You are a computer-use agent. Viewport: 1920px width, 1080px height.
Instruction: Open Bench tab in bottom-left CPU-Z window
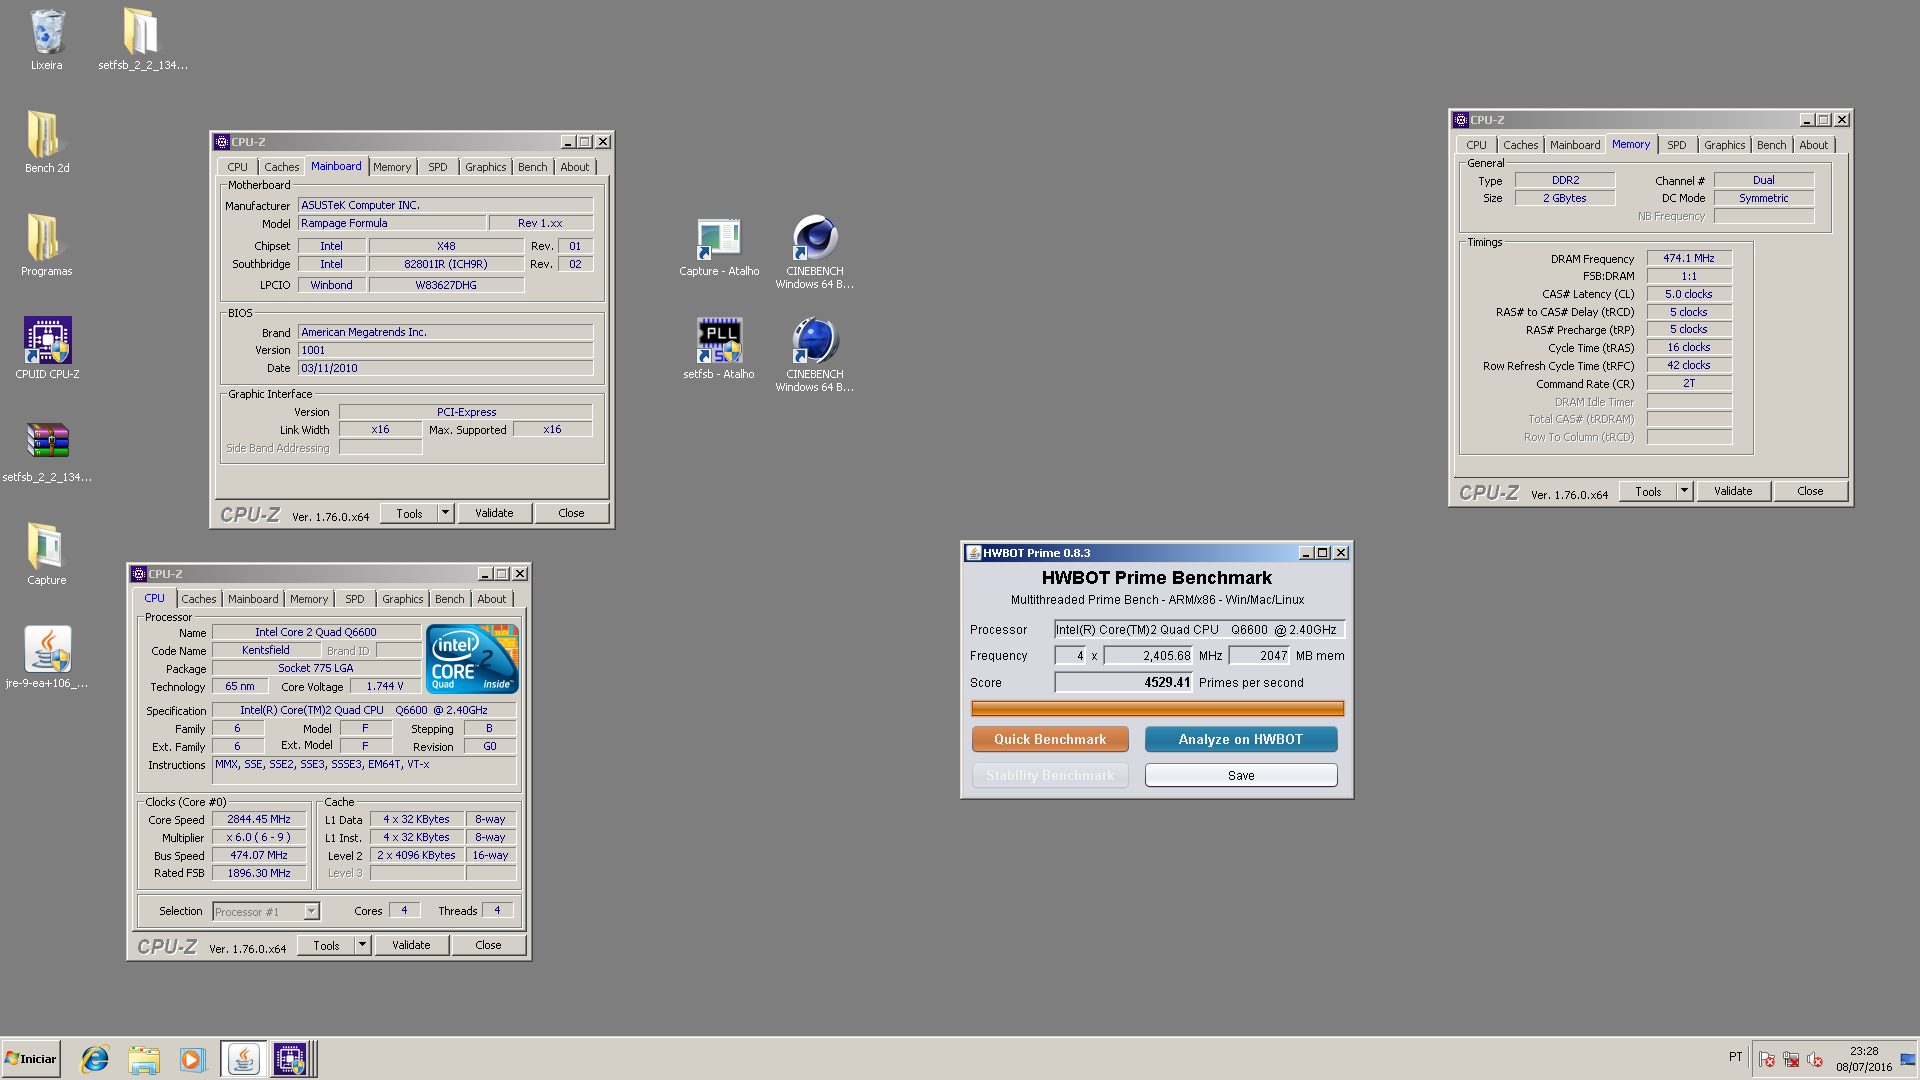pos(449,599)
